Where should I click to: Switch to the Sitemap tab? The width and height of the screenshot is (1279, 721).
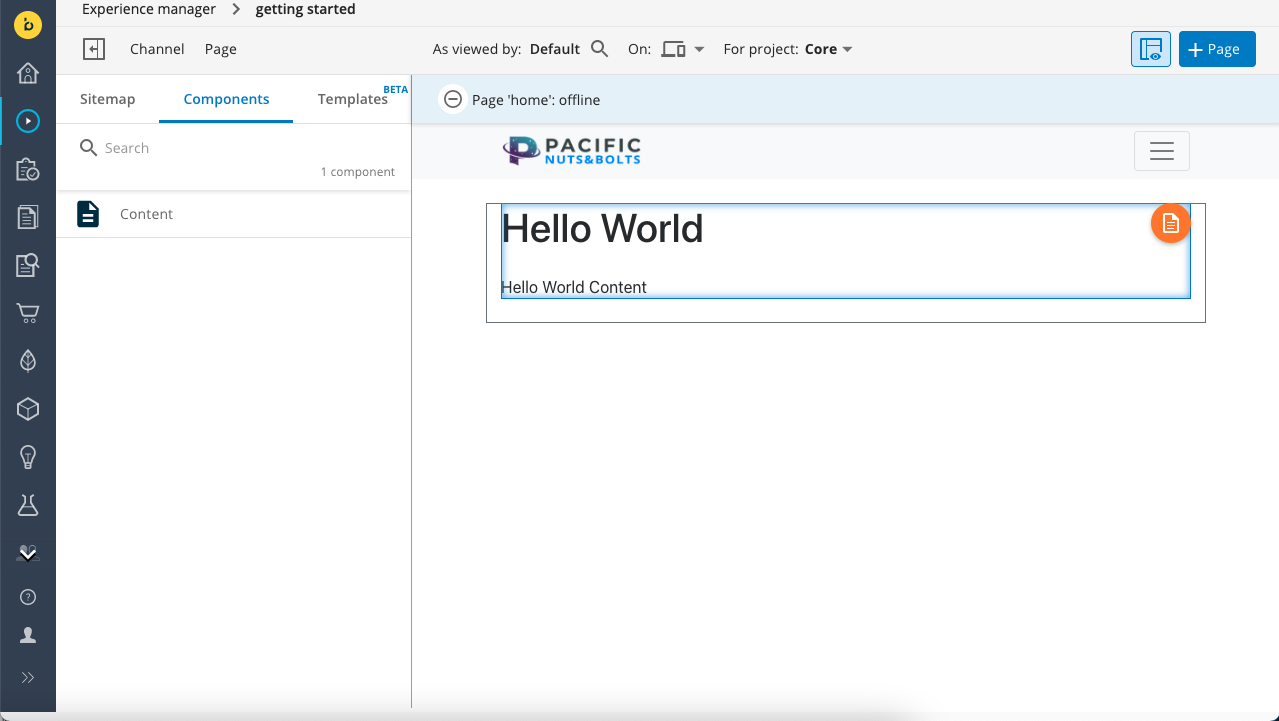pyautogui.click(x=107, y=99)
